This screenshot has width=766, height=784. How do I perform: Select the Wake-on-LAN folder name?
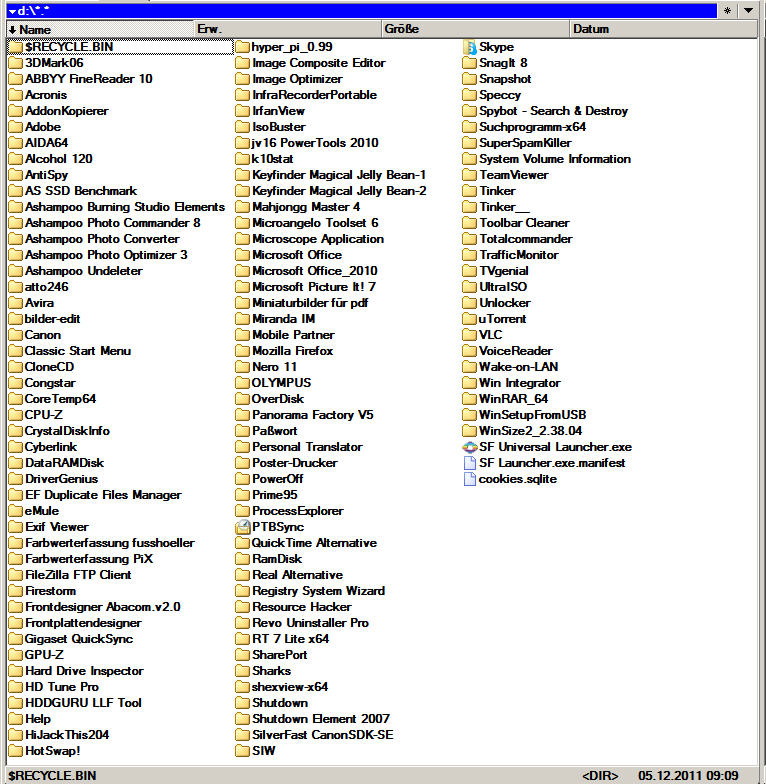tap(518, 367)
